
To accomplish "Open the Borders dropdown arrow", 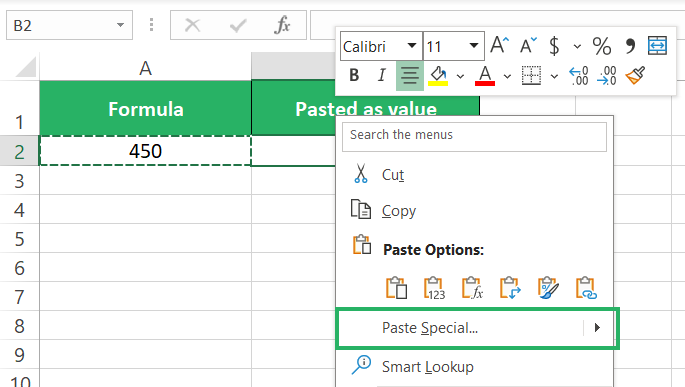I will pyautogui.click(x=554, y=76).
